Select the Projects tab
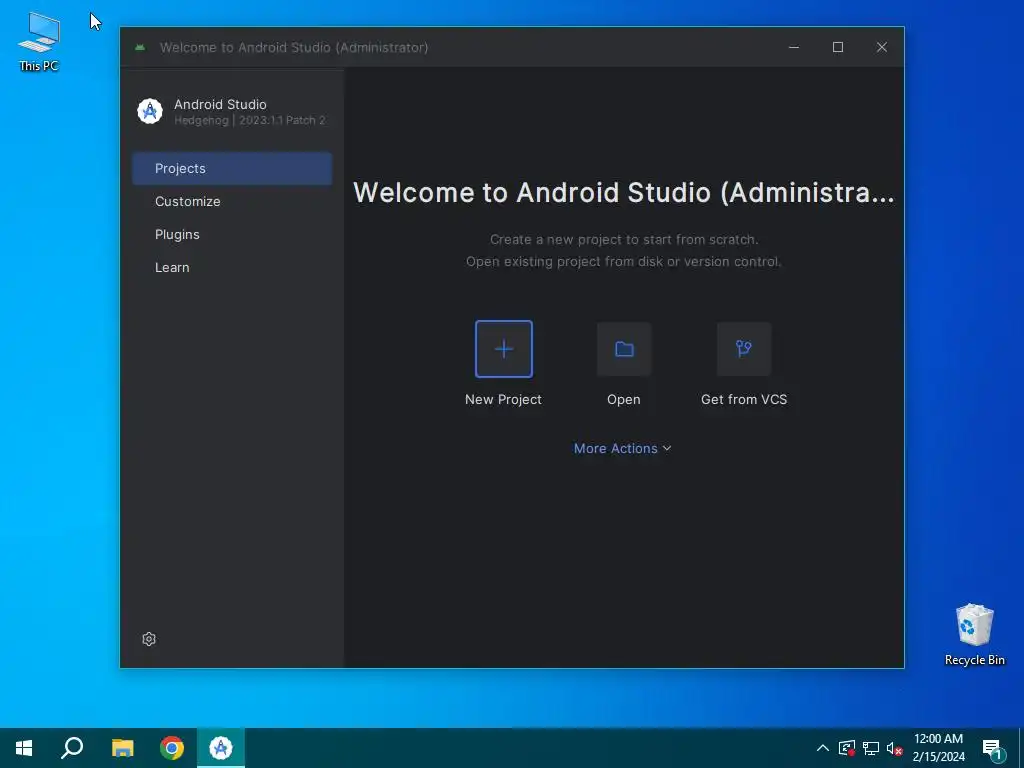1024x768 pixels. coord(232,168)
